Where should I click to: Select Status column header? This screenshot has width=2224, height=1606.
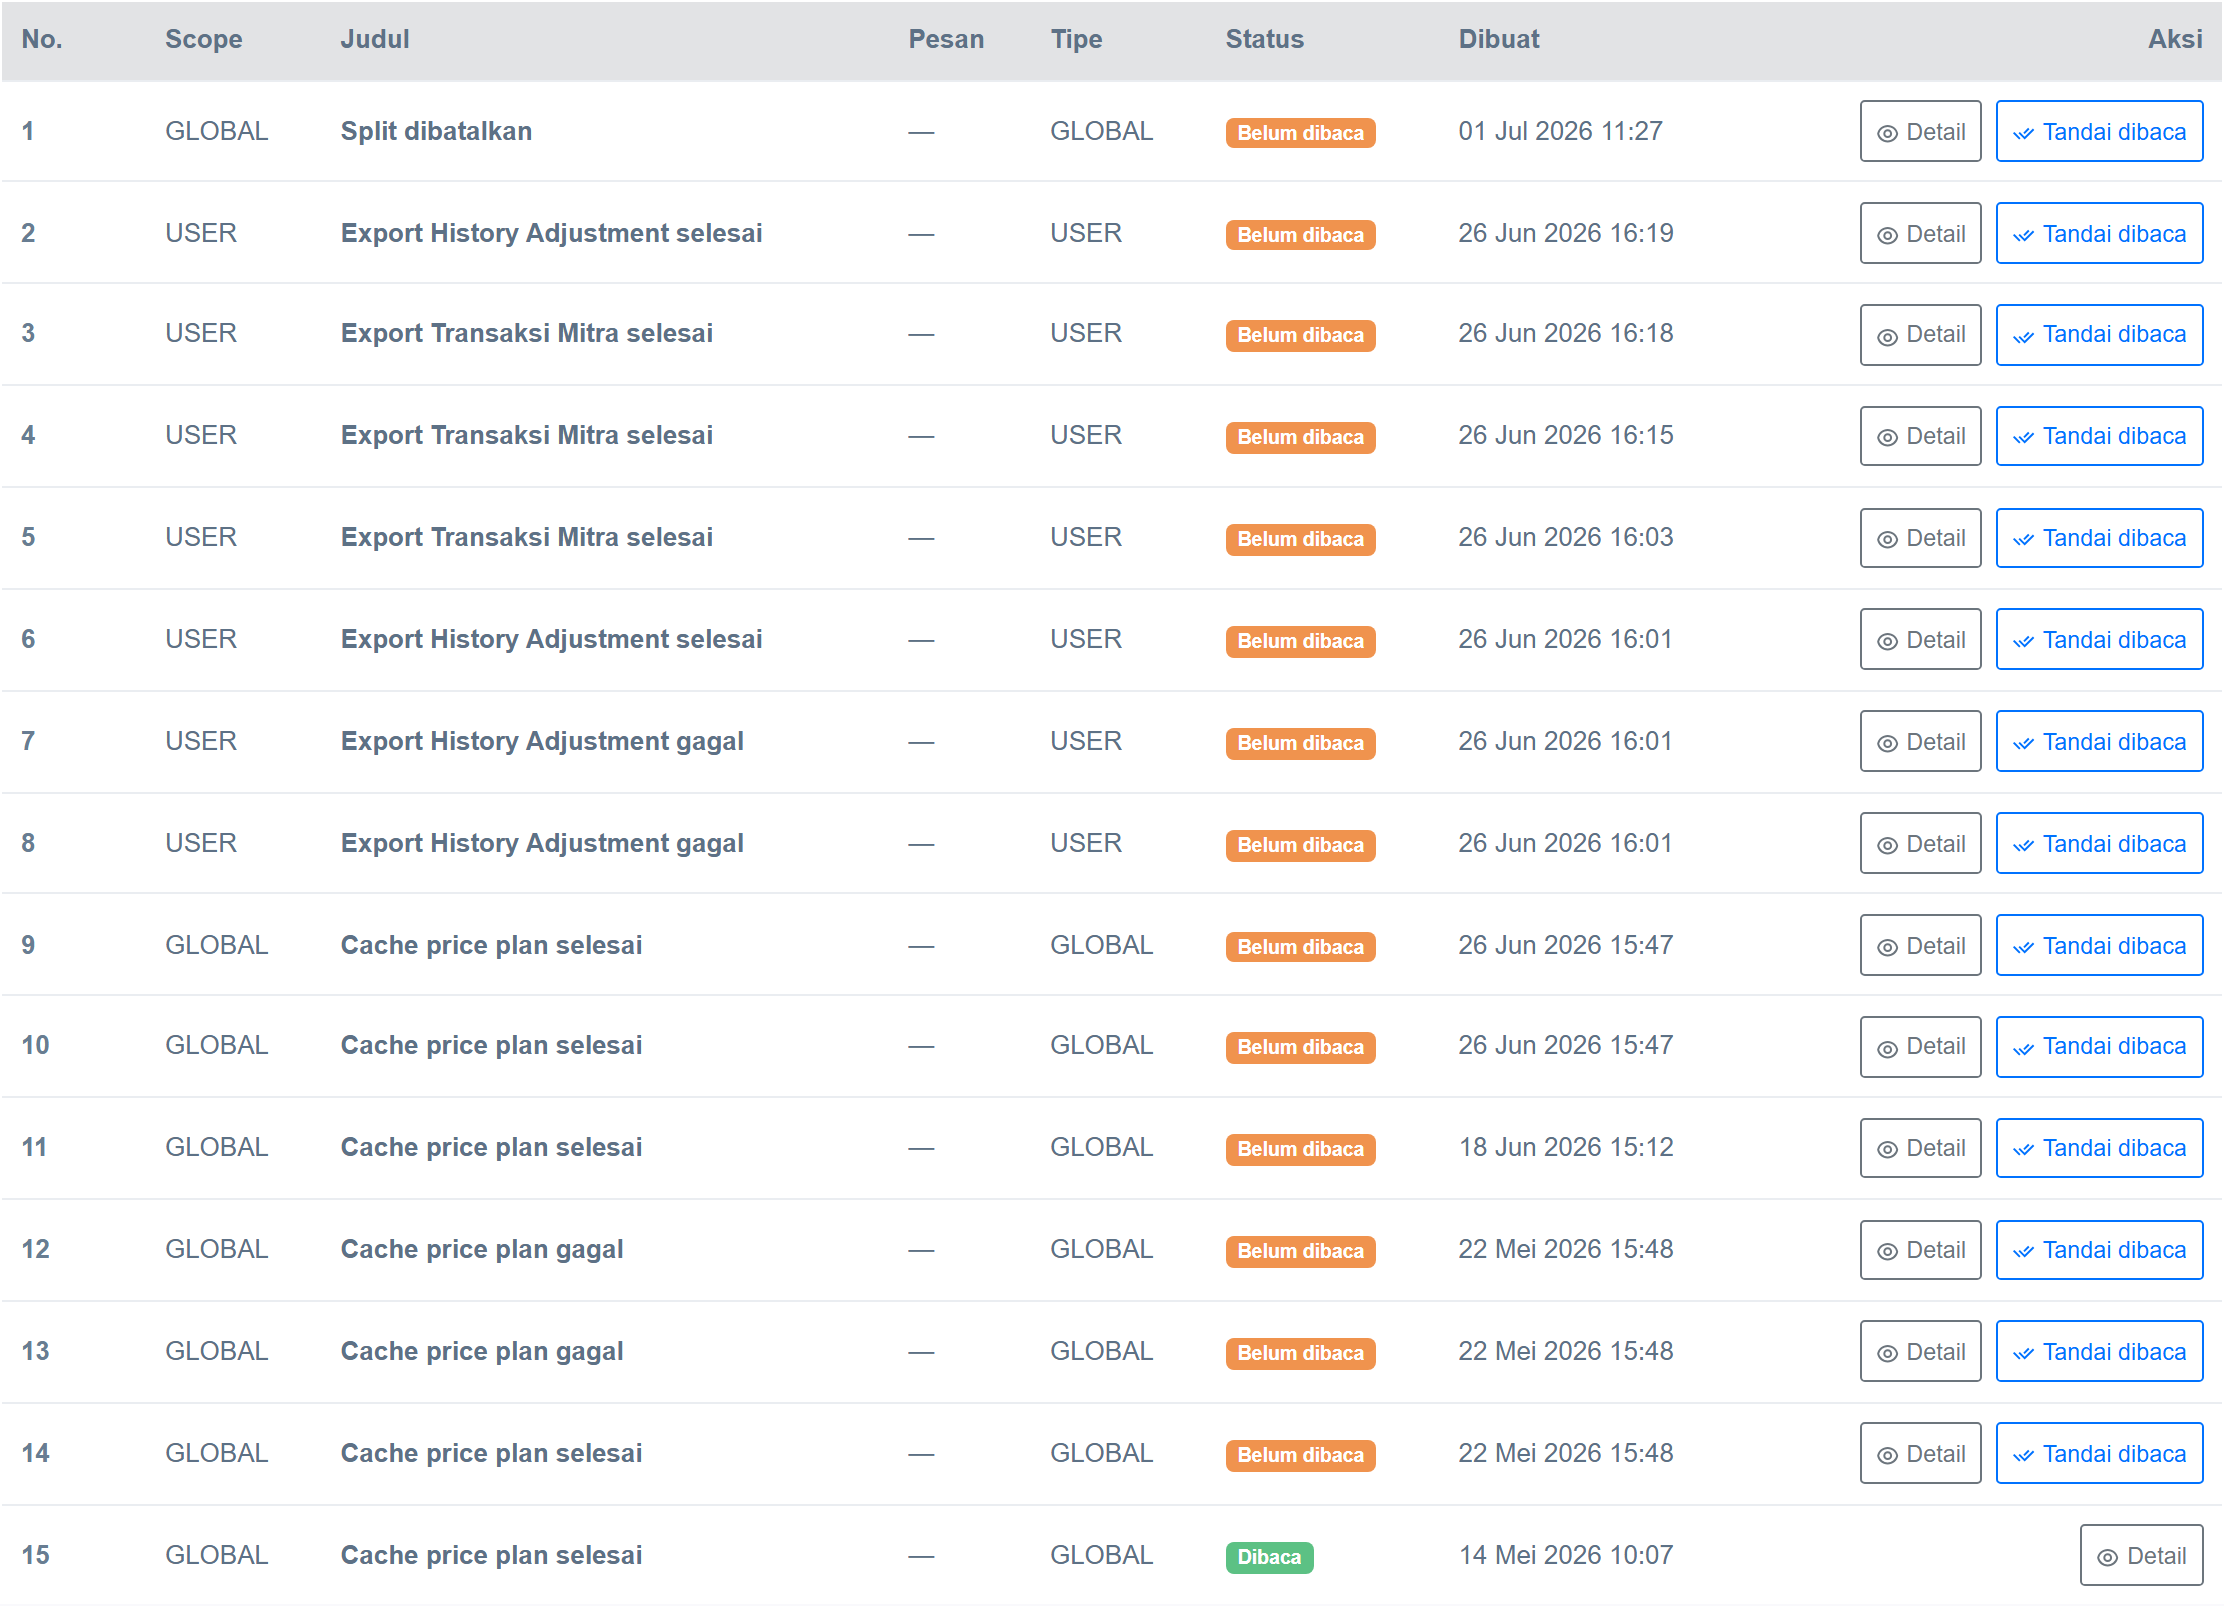[1264, 39]
